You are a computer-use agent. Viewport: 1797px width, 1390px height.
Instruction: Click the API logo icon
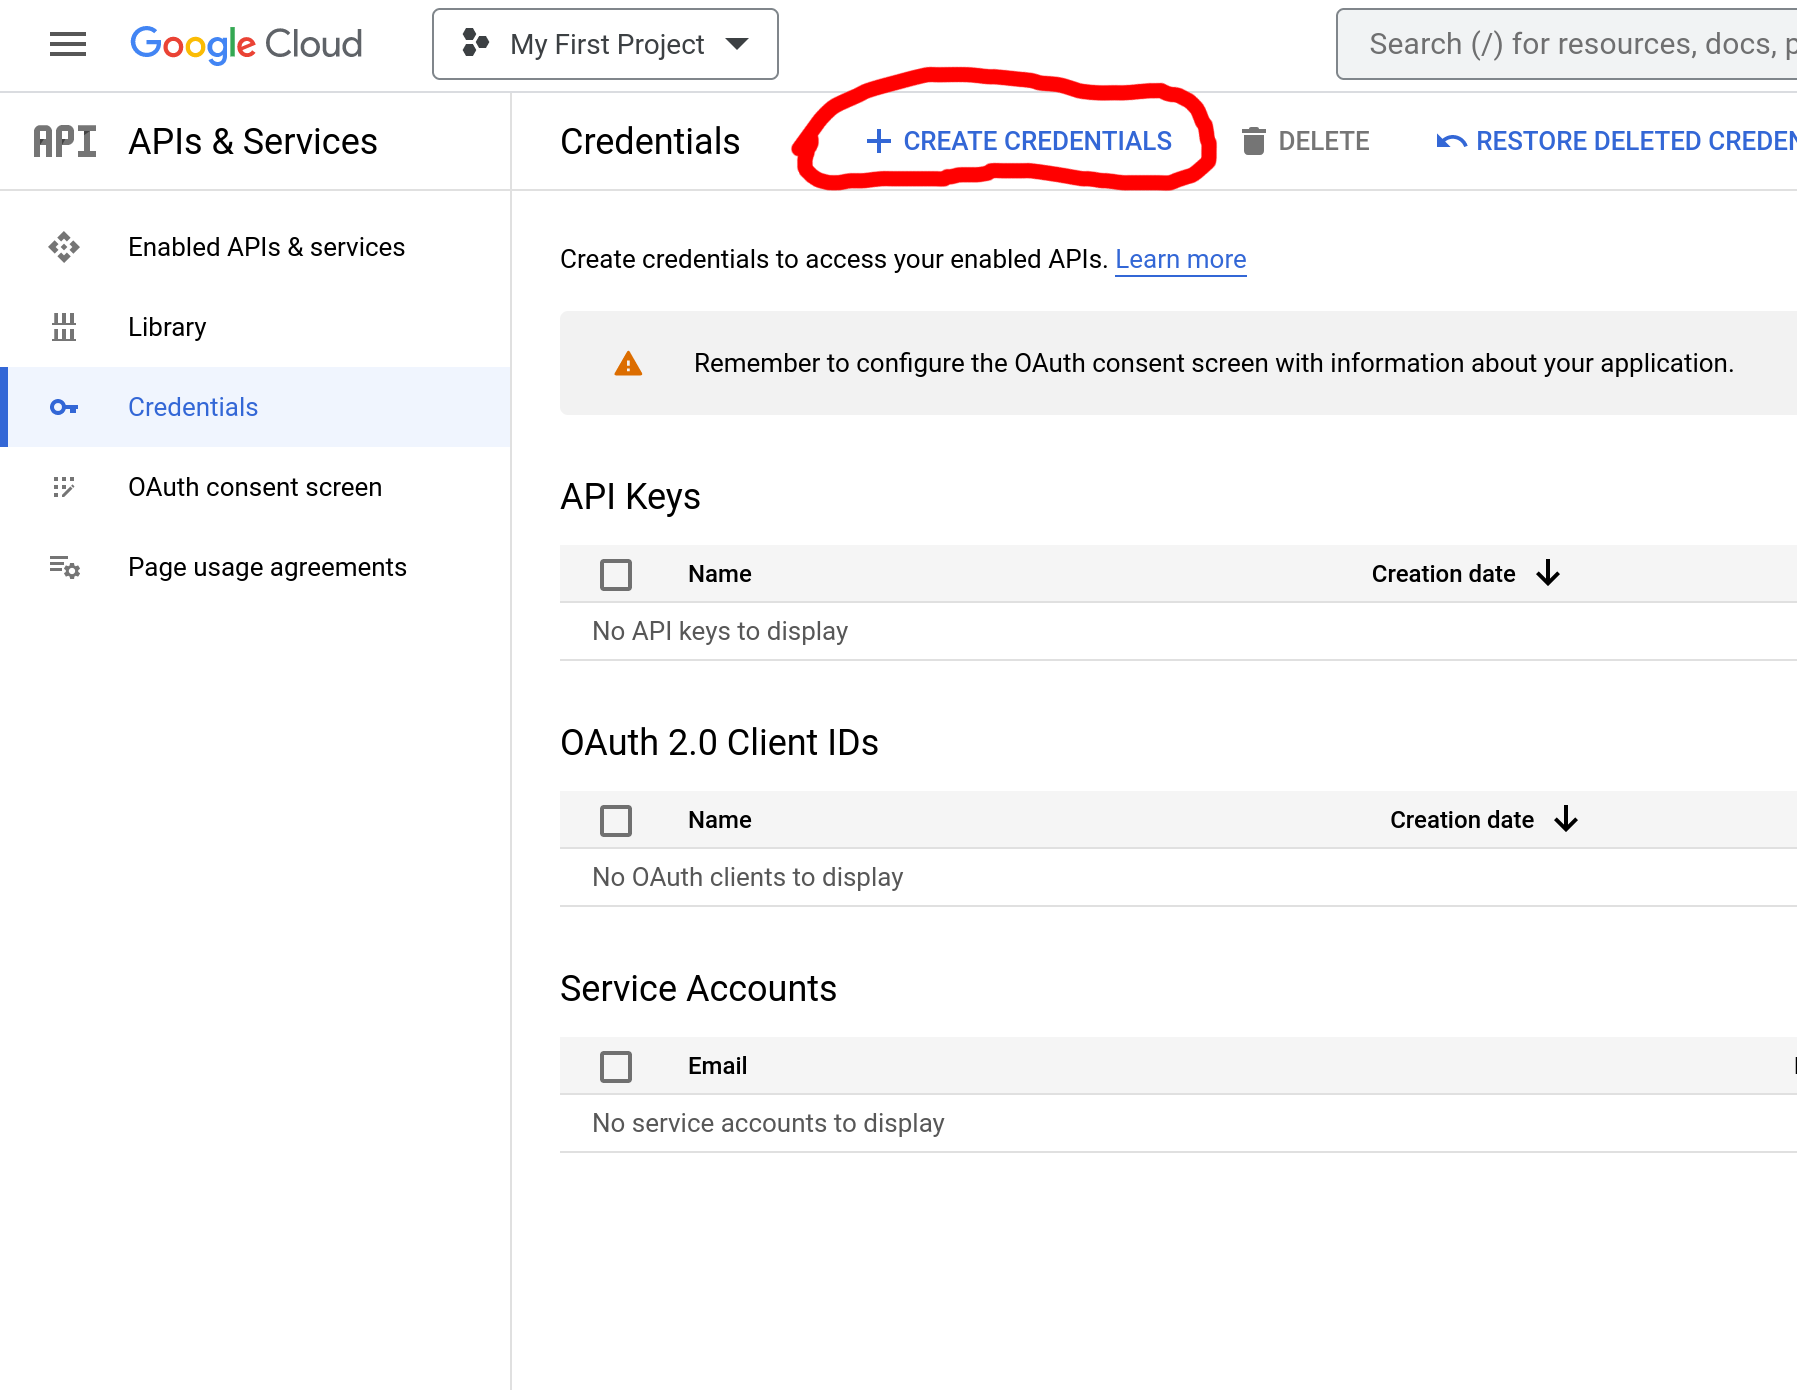point(65,142)
